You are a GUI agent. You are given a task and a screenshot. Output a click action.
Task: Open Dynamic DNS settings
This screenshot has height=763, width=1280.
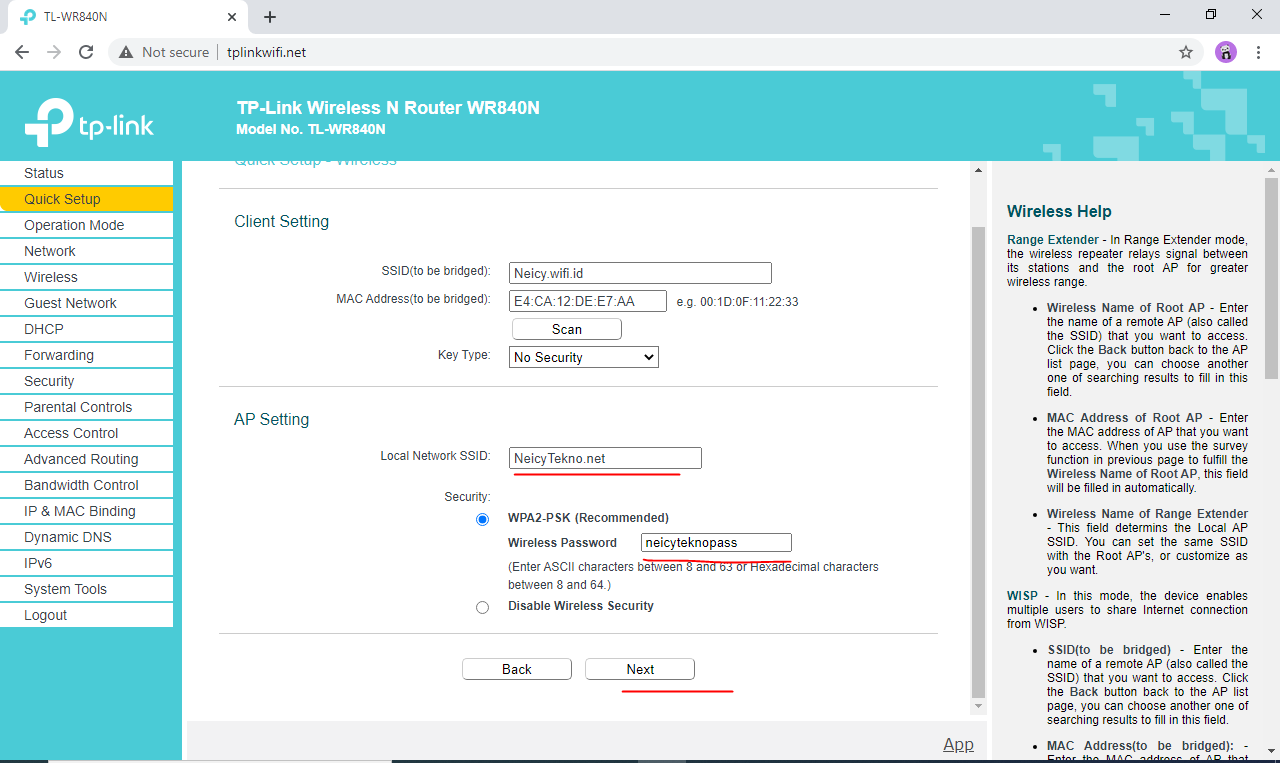pos(86,537)
